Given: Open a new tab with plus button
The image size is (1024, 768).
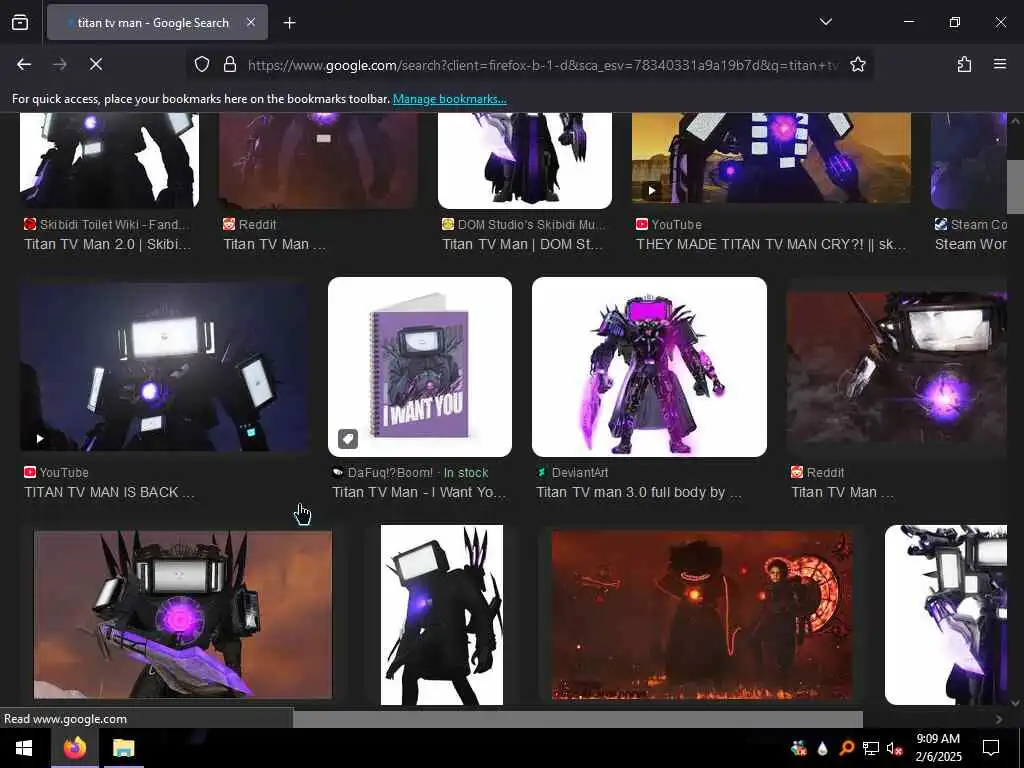Looking at the screenshot, I should pos(289,23).
